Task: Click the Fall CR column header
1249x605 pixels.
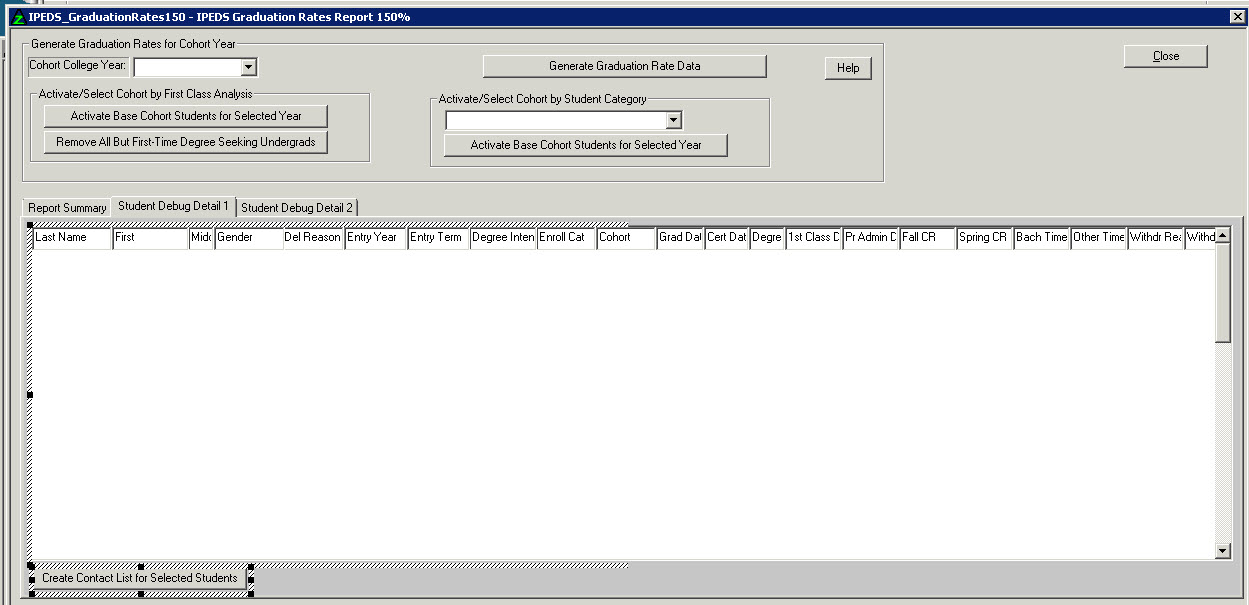Action: 928,238
